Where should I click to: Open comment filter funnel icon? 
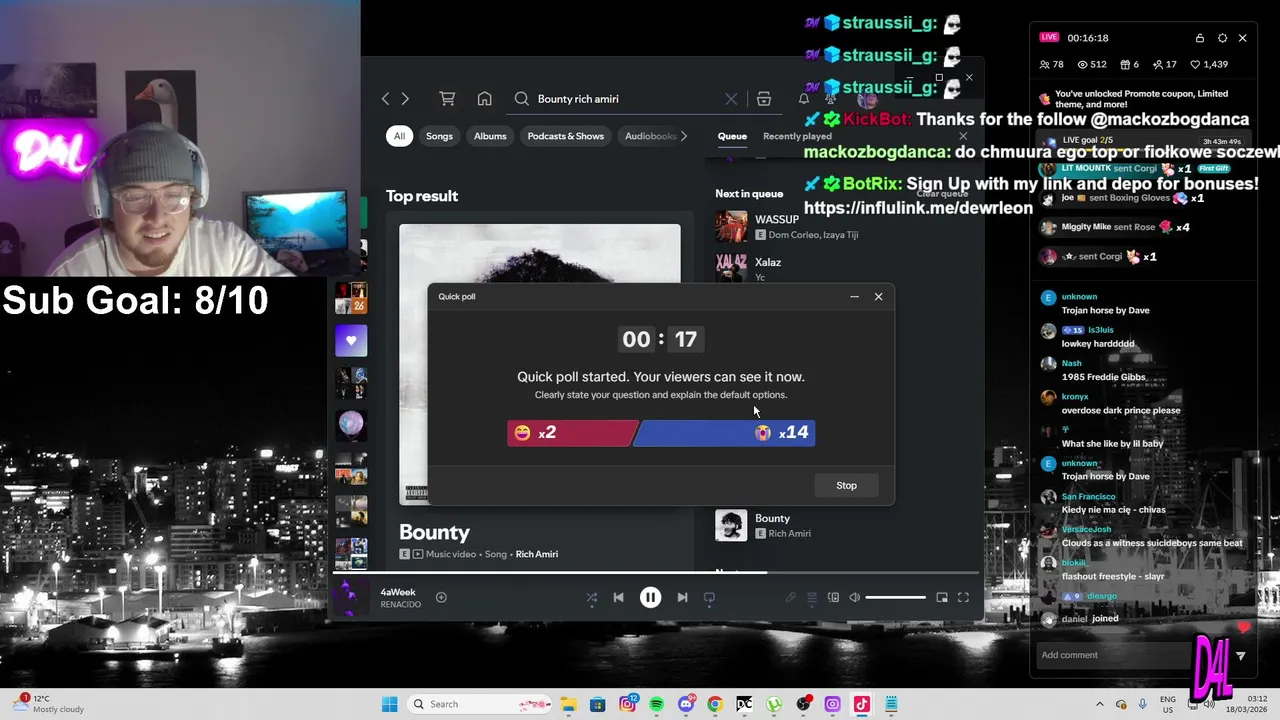pos(1241,656)
